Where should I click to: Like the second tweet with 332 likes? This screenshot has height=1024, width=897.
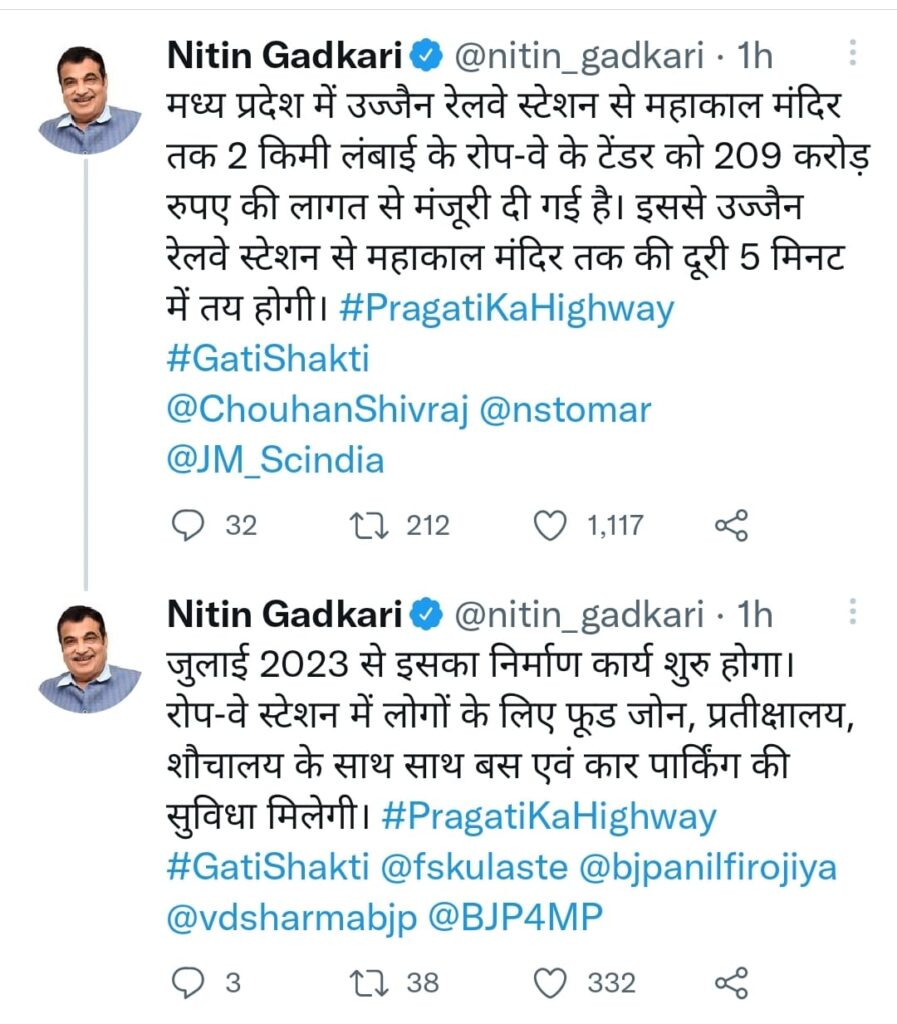pyautogui.click(x=552, y=983)
